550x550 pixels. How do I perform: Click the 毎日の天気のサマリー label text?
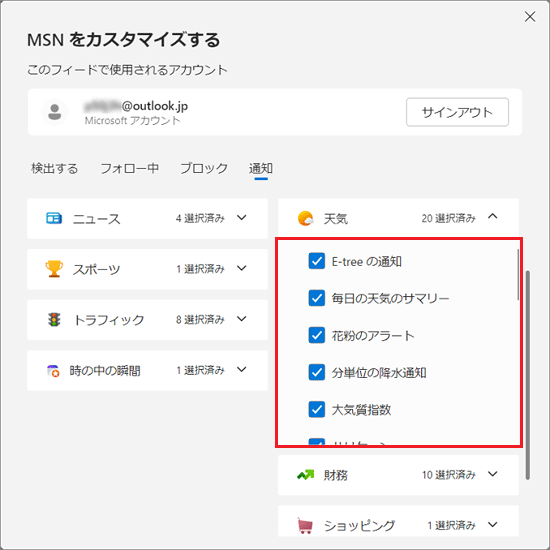(x=390, y=299)
